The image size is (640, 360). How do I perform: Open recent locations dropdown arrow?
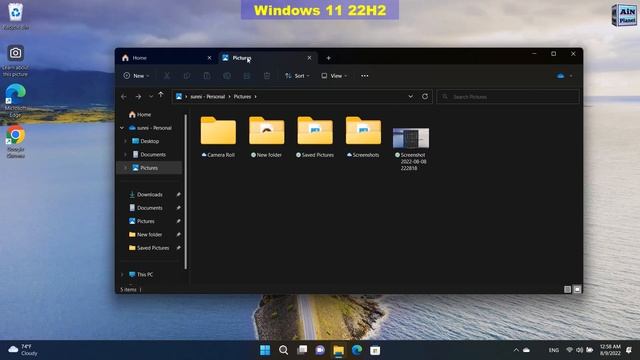point(151,97)
